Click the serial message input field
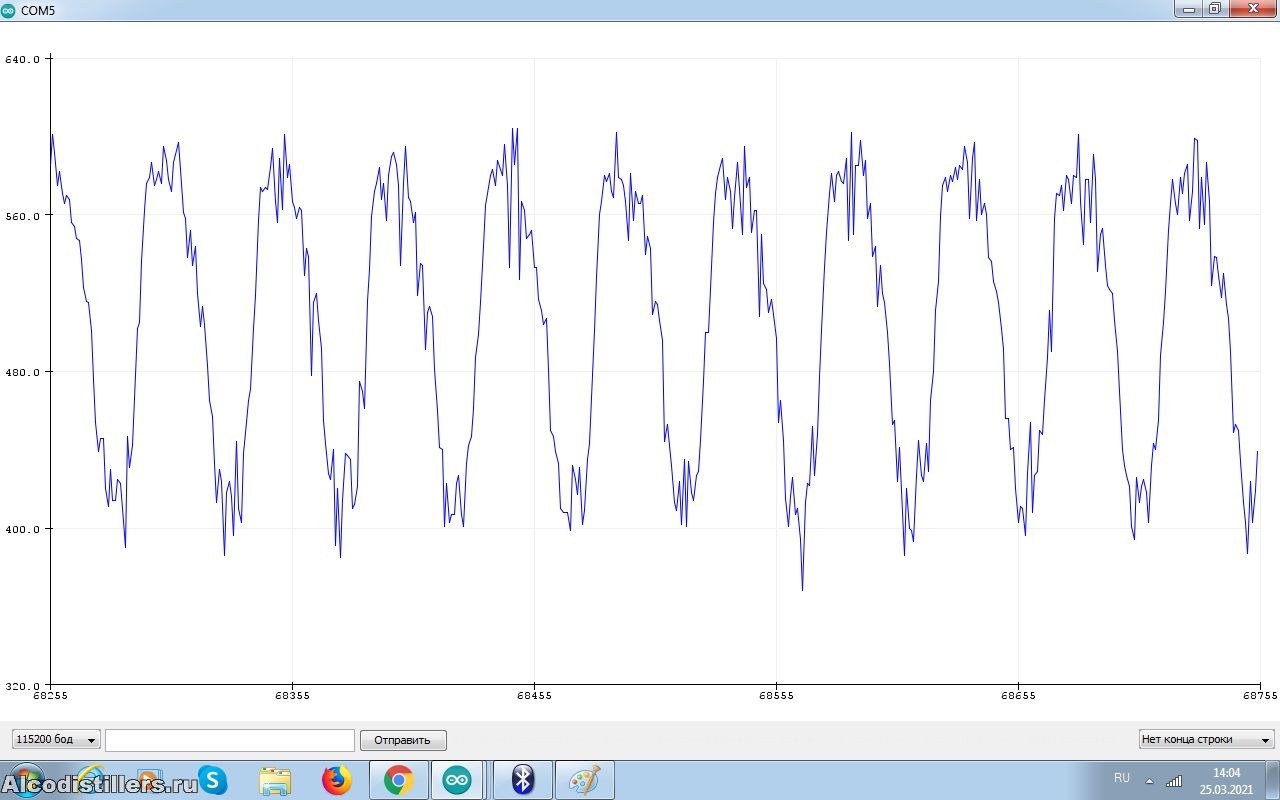This screenshot has height=800, width=1280. [x=230, y=740]
